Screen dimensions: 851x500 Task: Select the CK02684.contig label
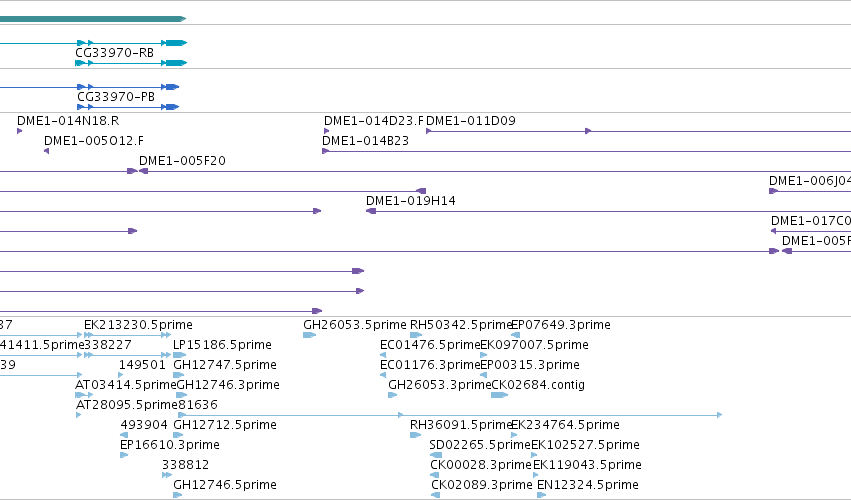pyautogui.click(x=538, y=385)
